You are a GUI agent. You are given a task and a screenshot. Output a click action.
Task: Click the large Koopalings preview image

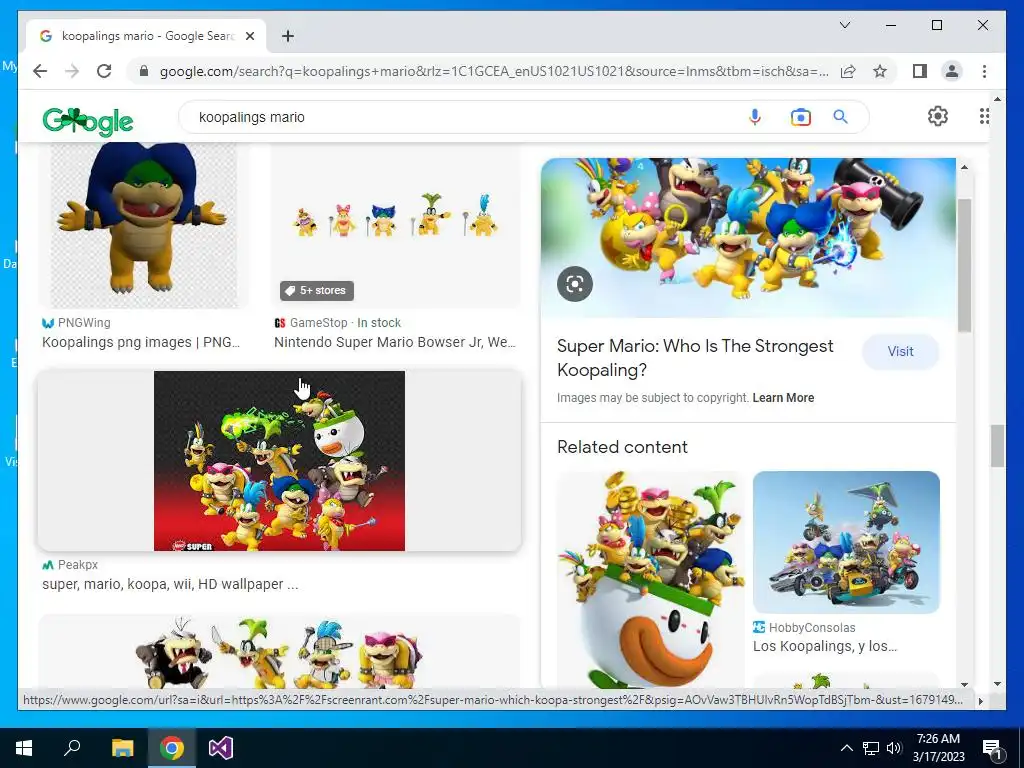pos(748,238)
